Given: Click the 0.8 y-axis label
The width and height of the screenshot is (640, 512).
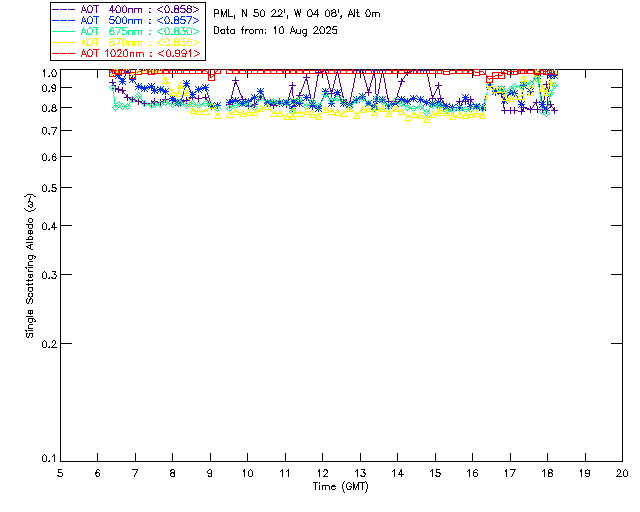Looking at the screenshot, I should (x=49, y=108).
